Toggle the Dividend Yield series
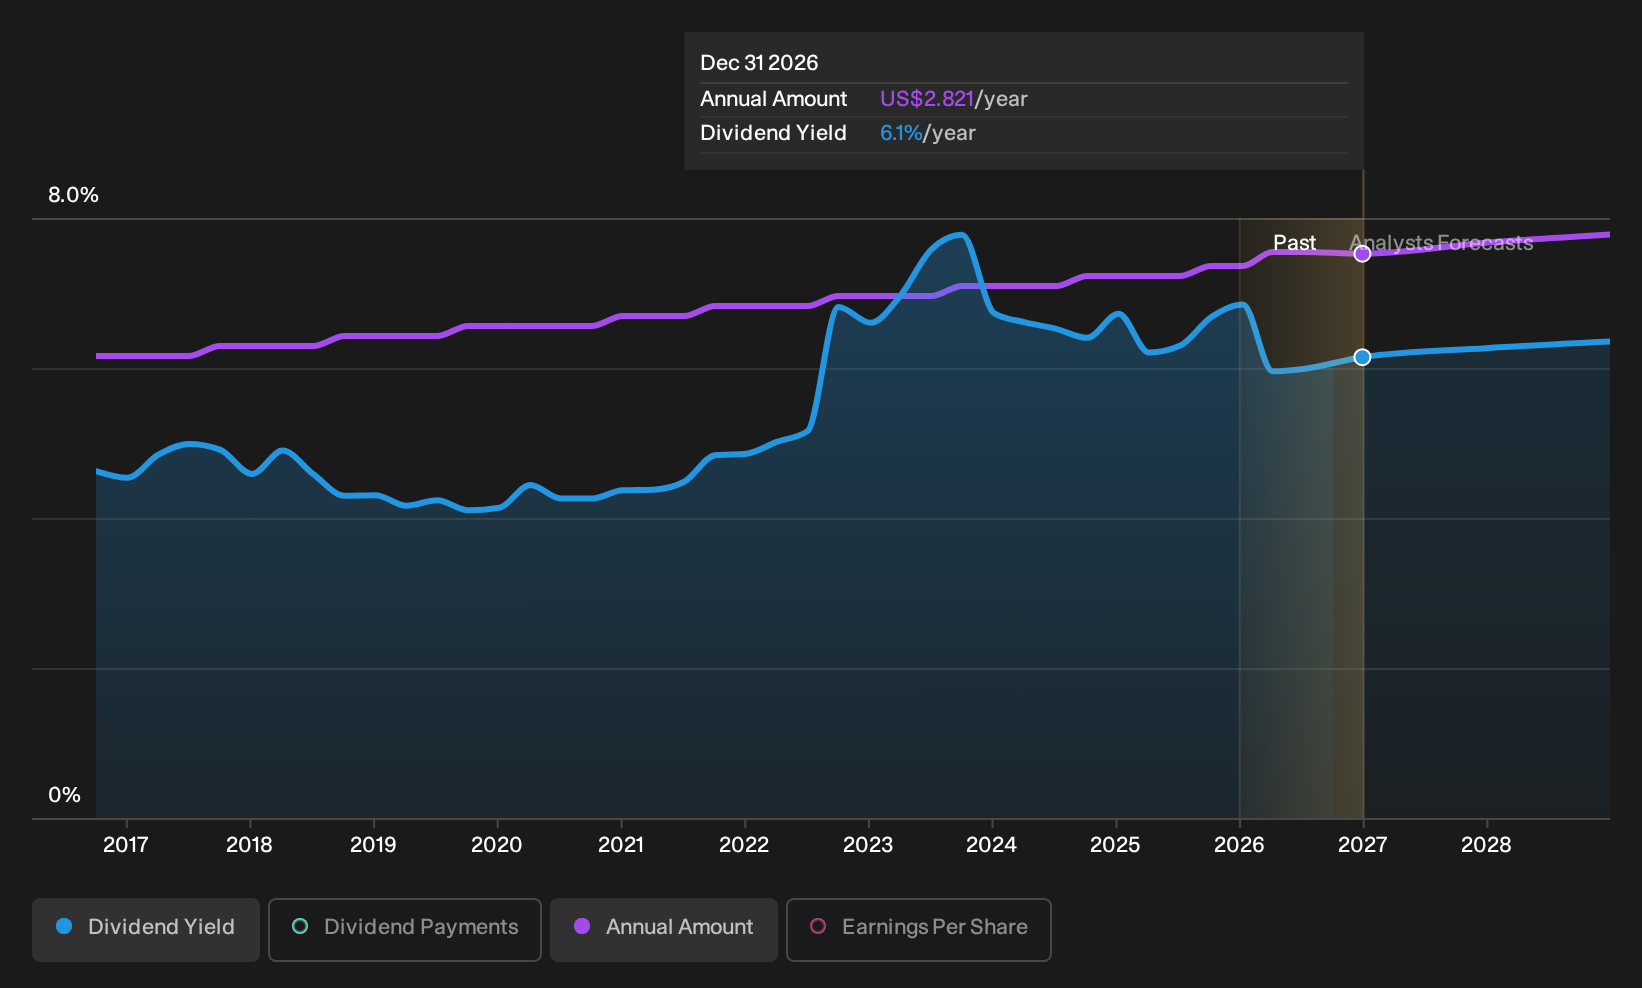 [146, 930]
